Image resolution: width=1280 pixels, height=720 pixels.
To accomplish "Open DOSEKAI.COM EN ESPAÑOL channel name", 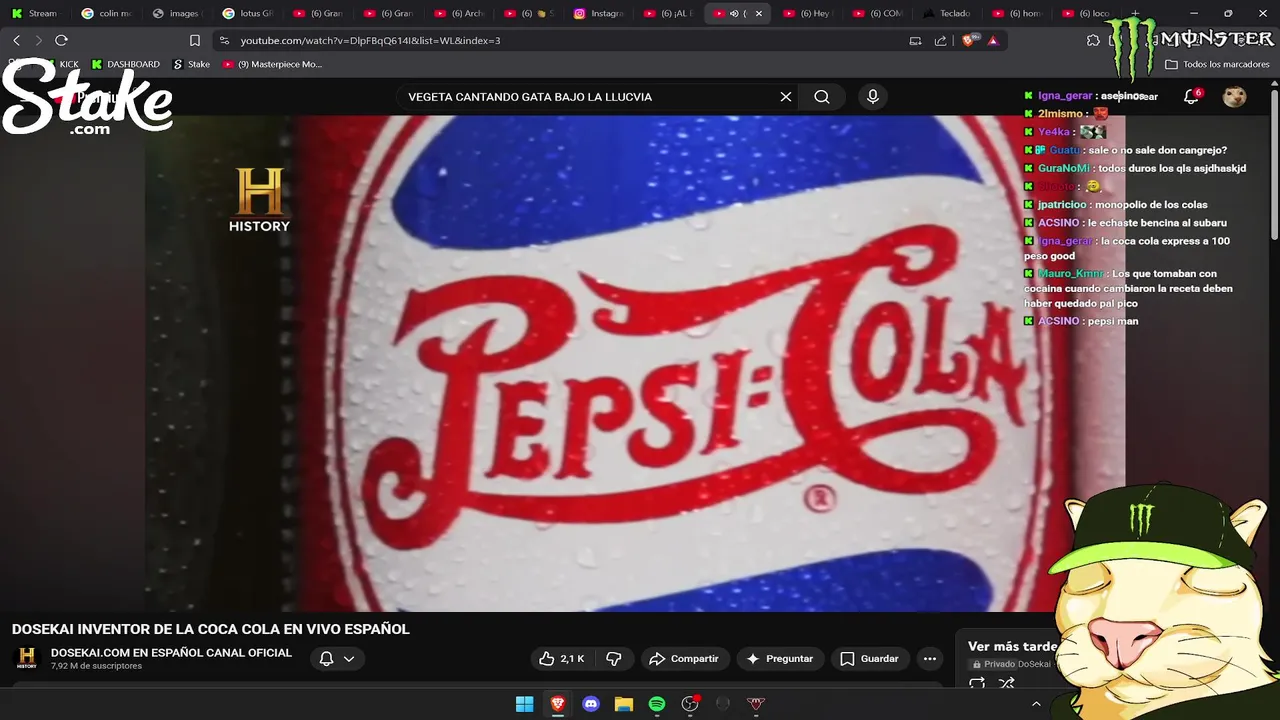I will (171, 653).
